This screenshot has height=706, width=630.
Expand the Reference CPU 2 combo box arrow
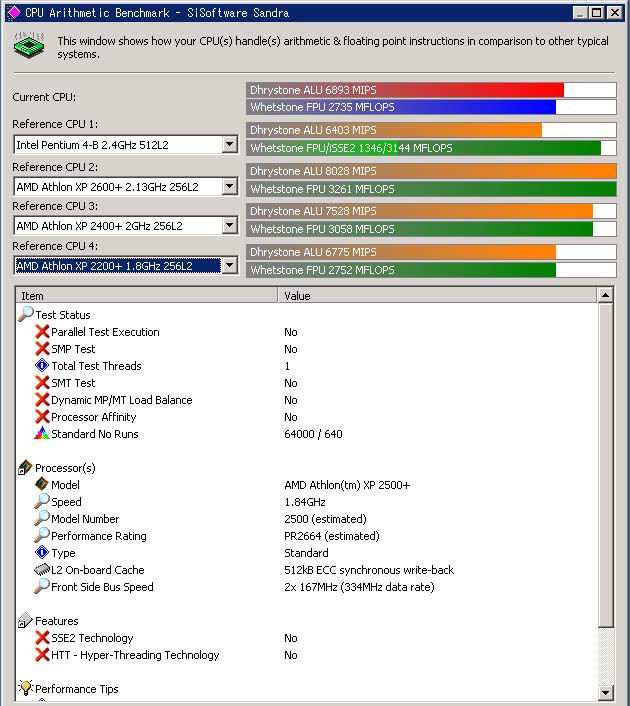point(230,186)
